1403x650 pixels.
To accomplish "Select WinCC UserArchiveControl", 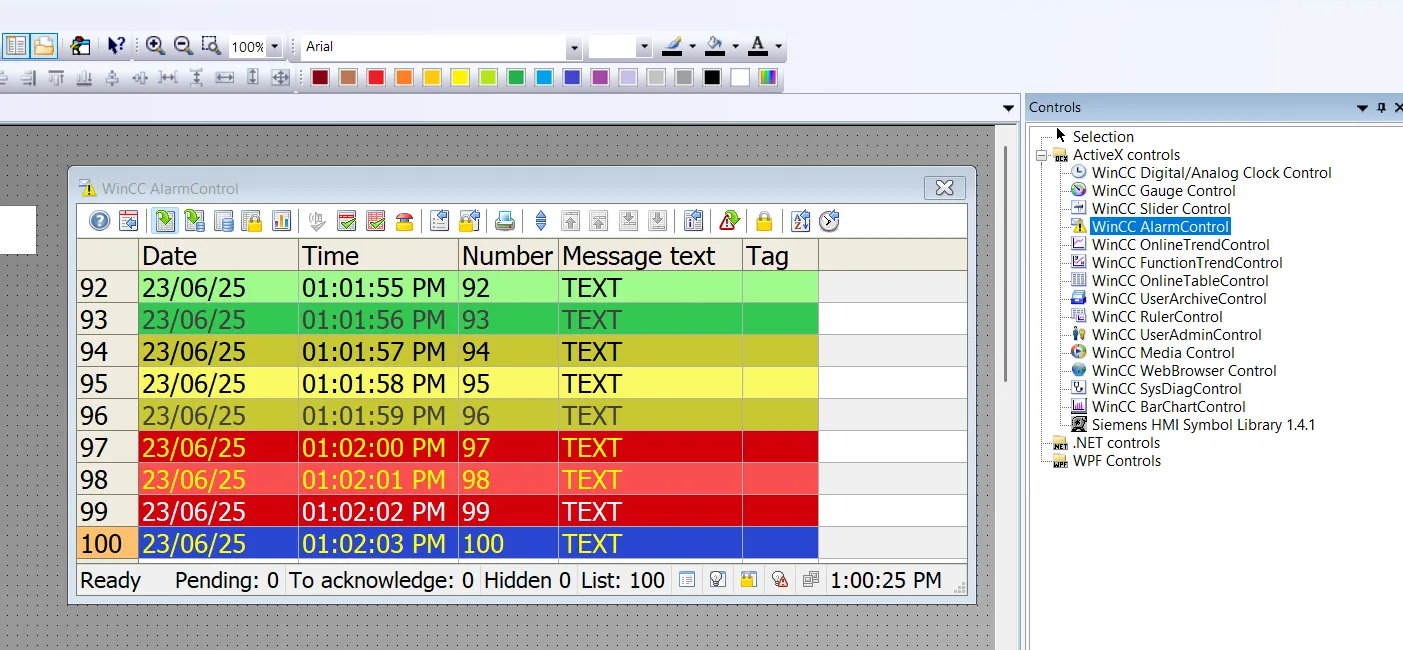I will tap(1179, 299).
